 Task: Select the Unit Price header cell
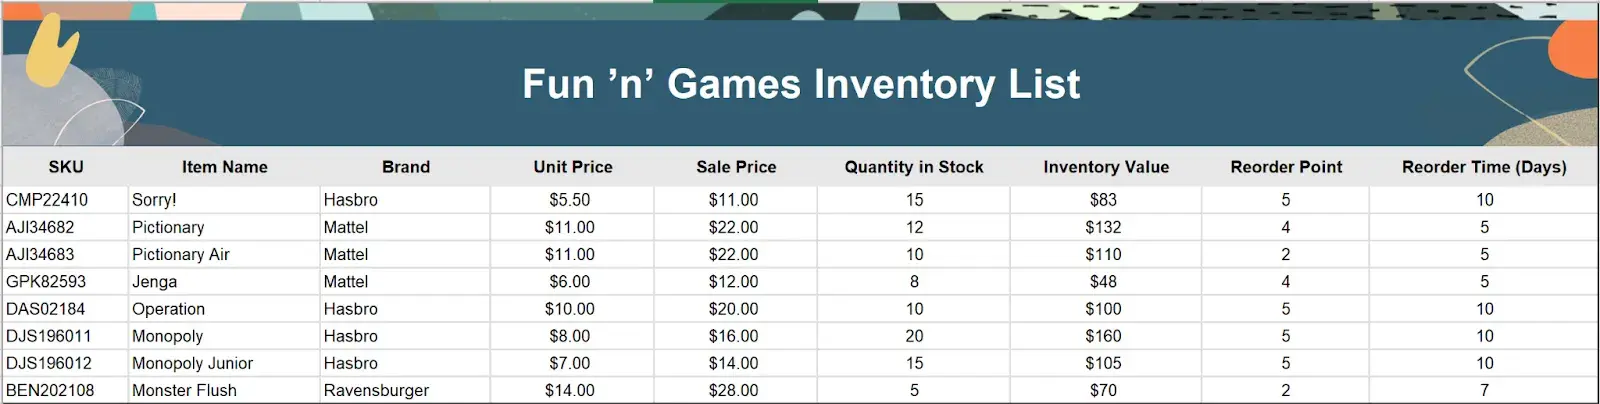[572, 167]
